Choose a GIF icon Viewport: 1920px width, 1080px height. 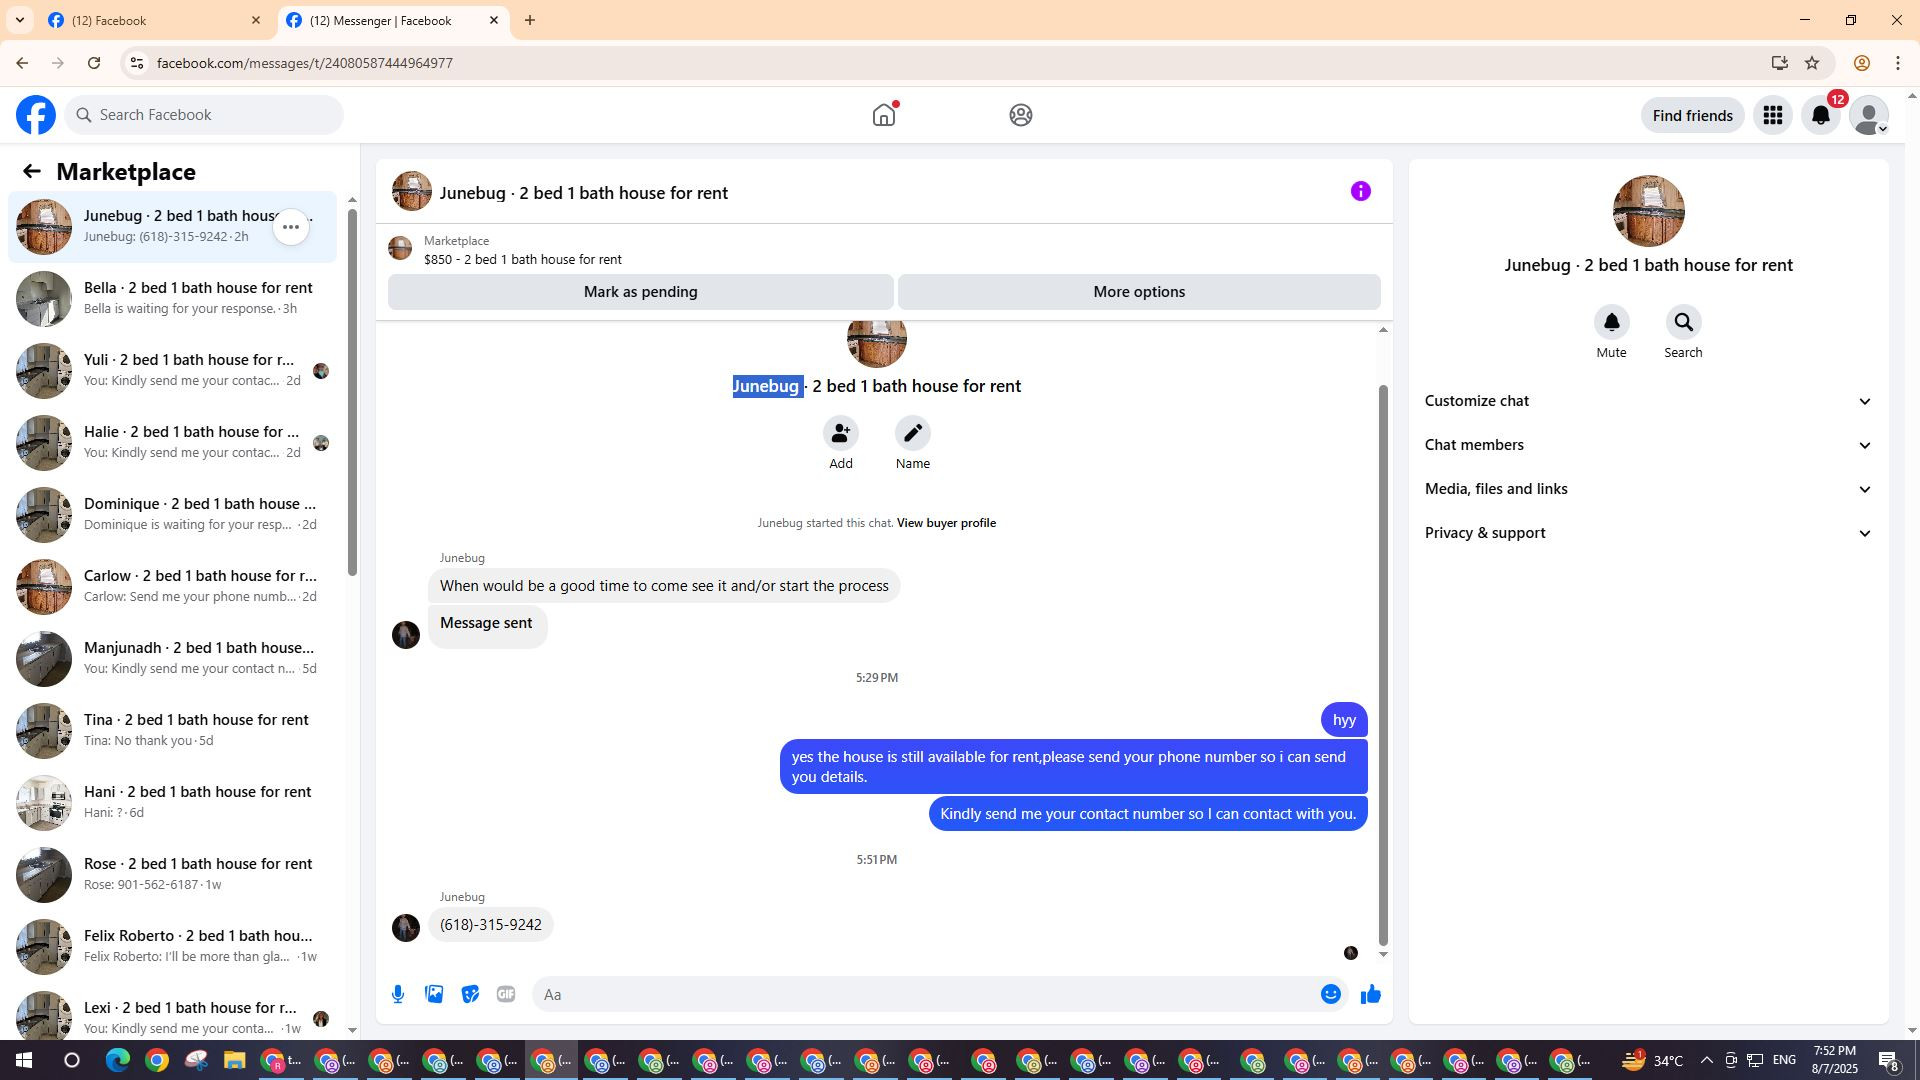click(506, 994)
